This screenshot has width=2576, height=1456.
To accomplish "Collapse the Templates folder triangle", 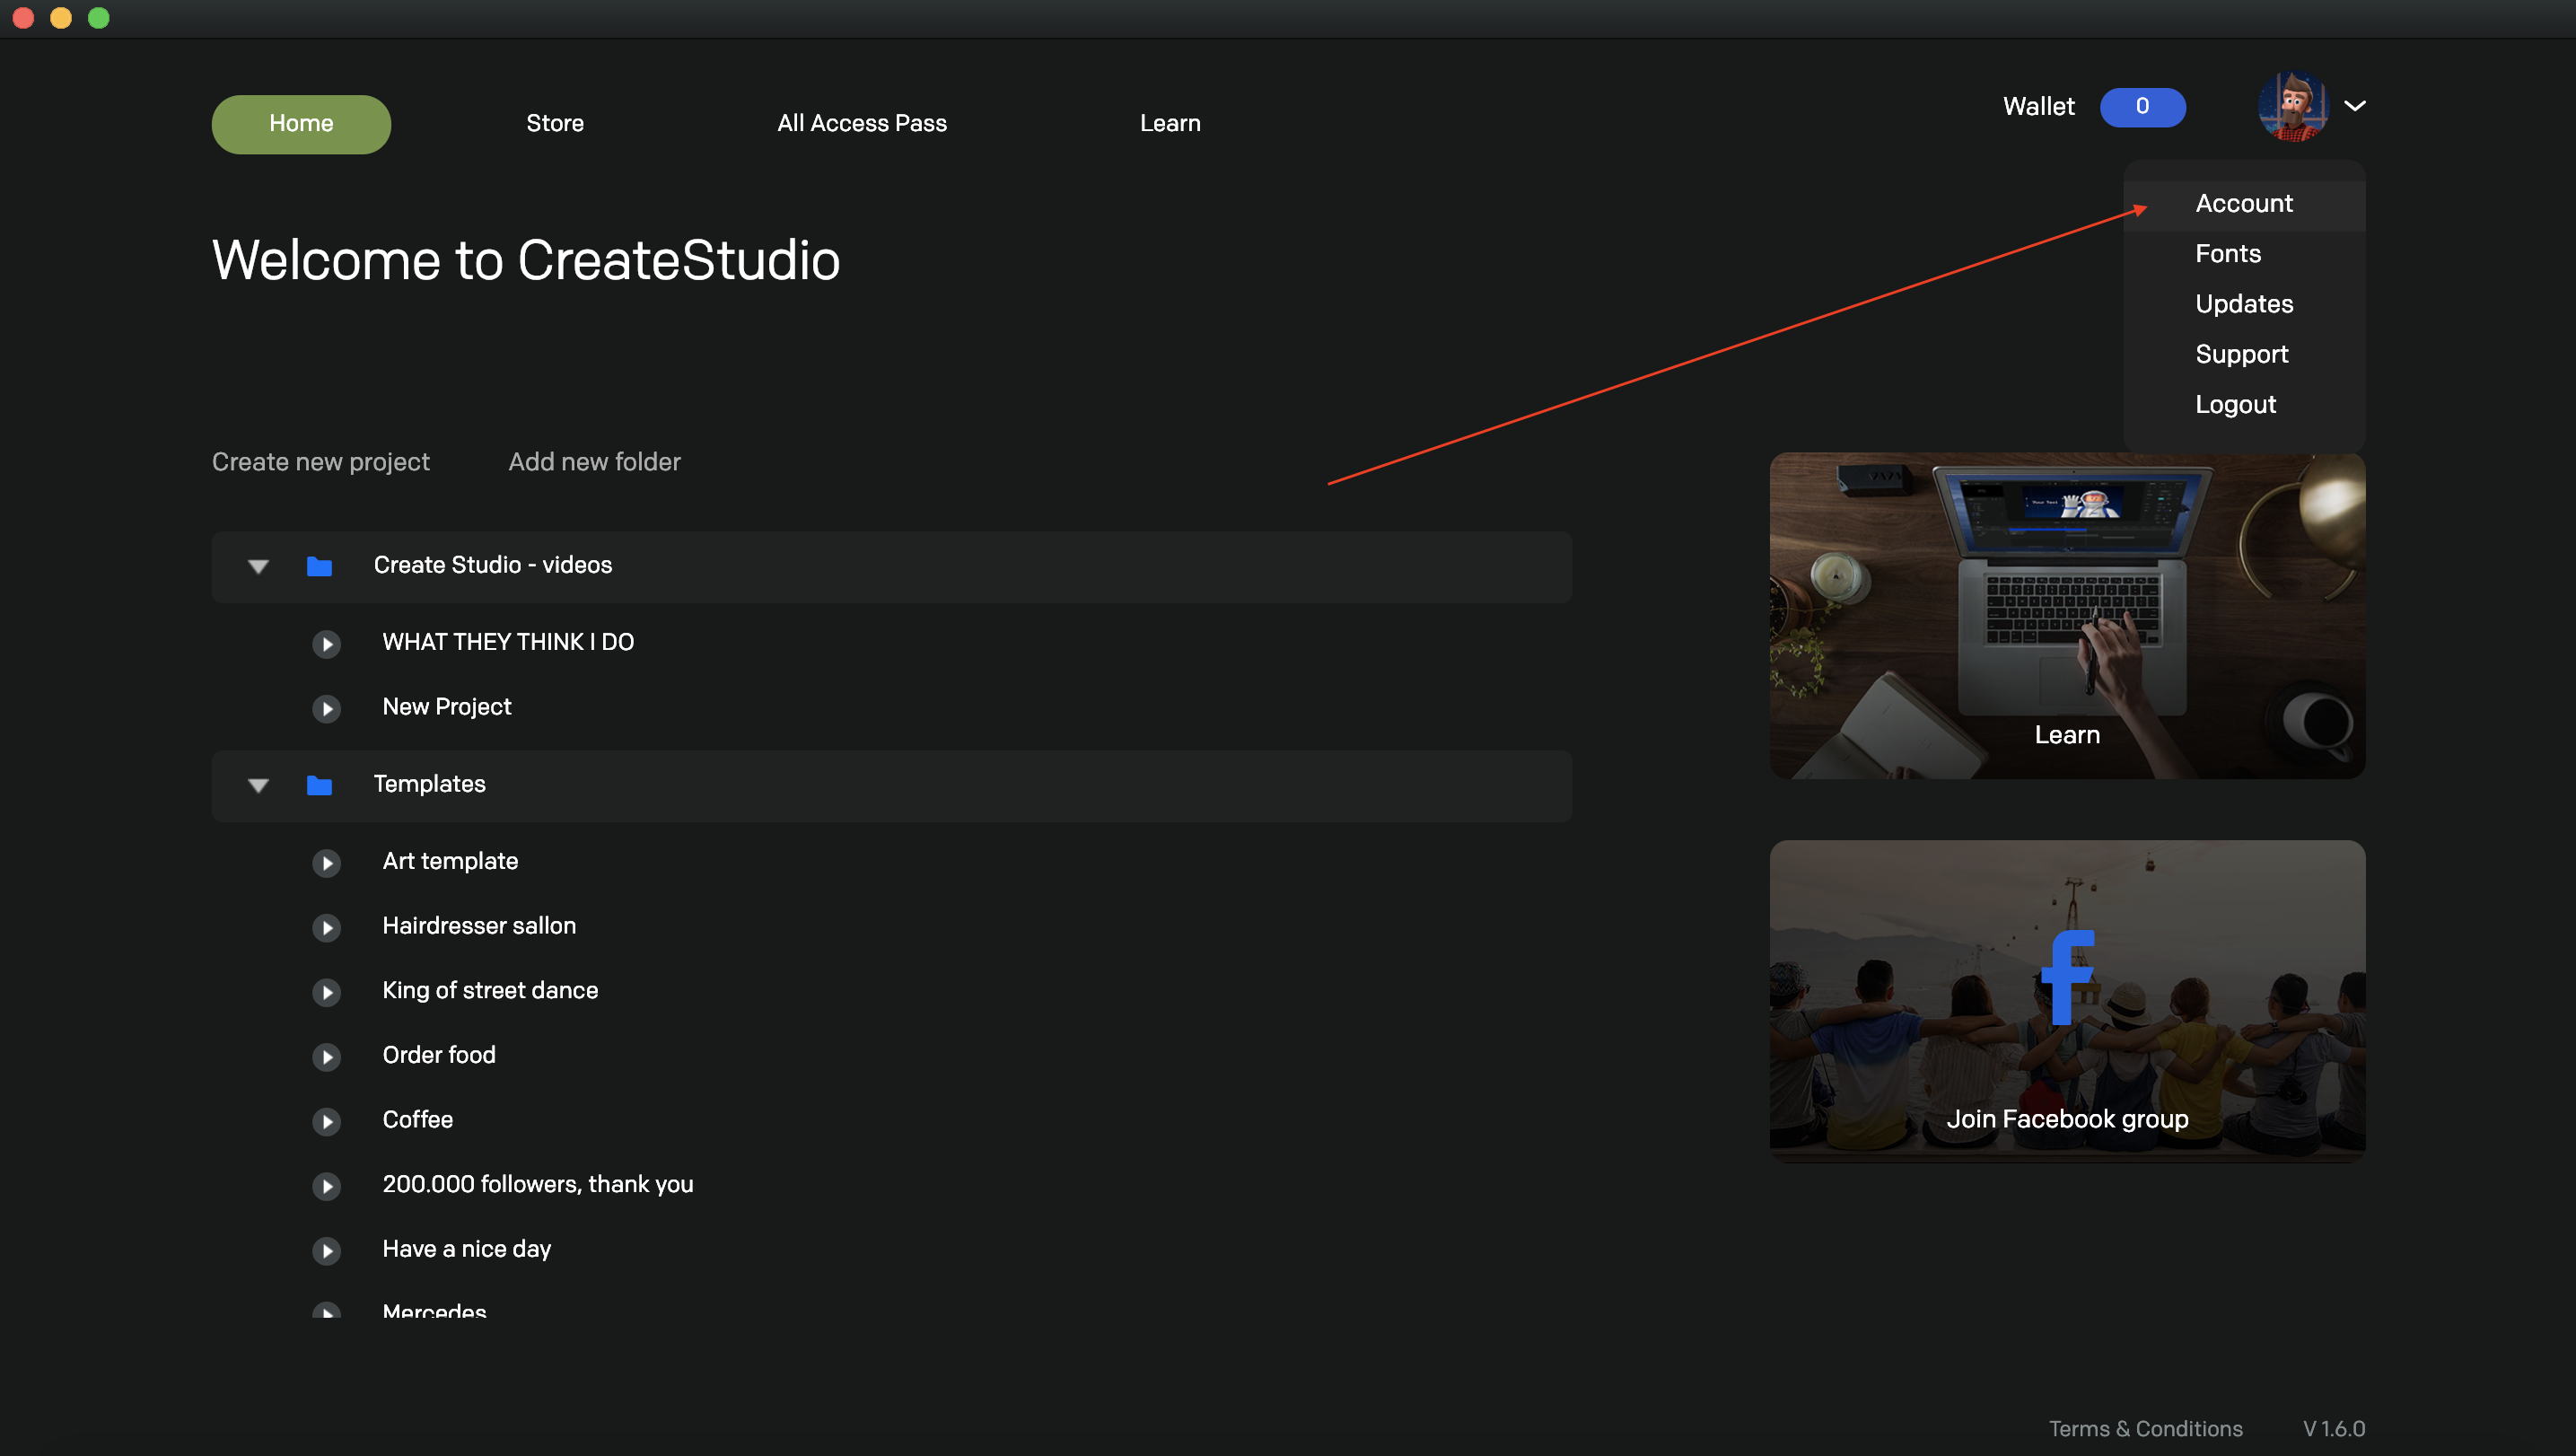I will pos(258,785).
